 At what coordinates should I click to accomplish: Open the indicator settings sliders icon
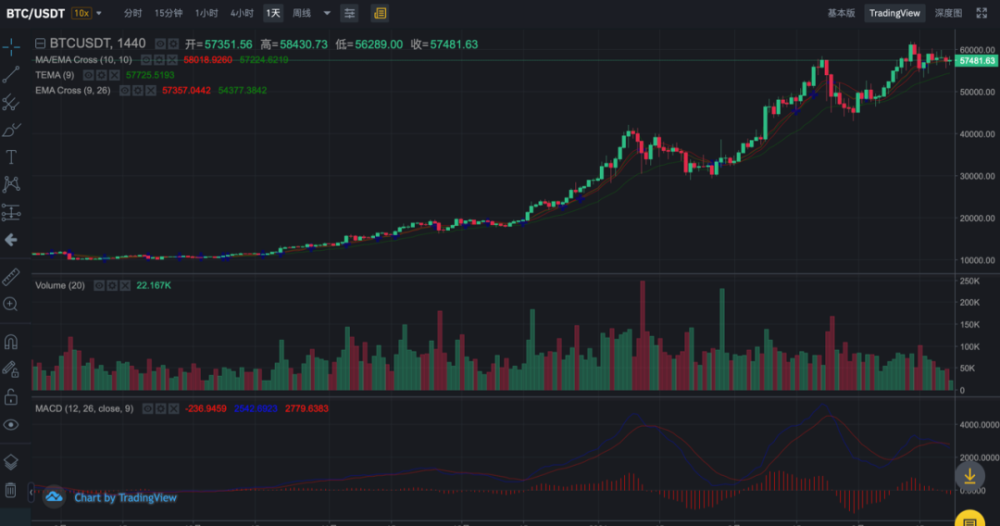point(349,13)
